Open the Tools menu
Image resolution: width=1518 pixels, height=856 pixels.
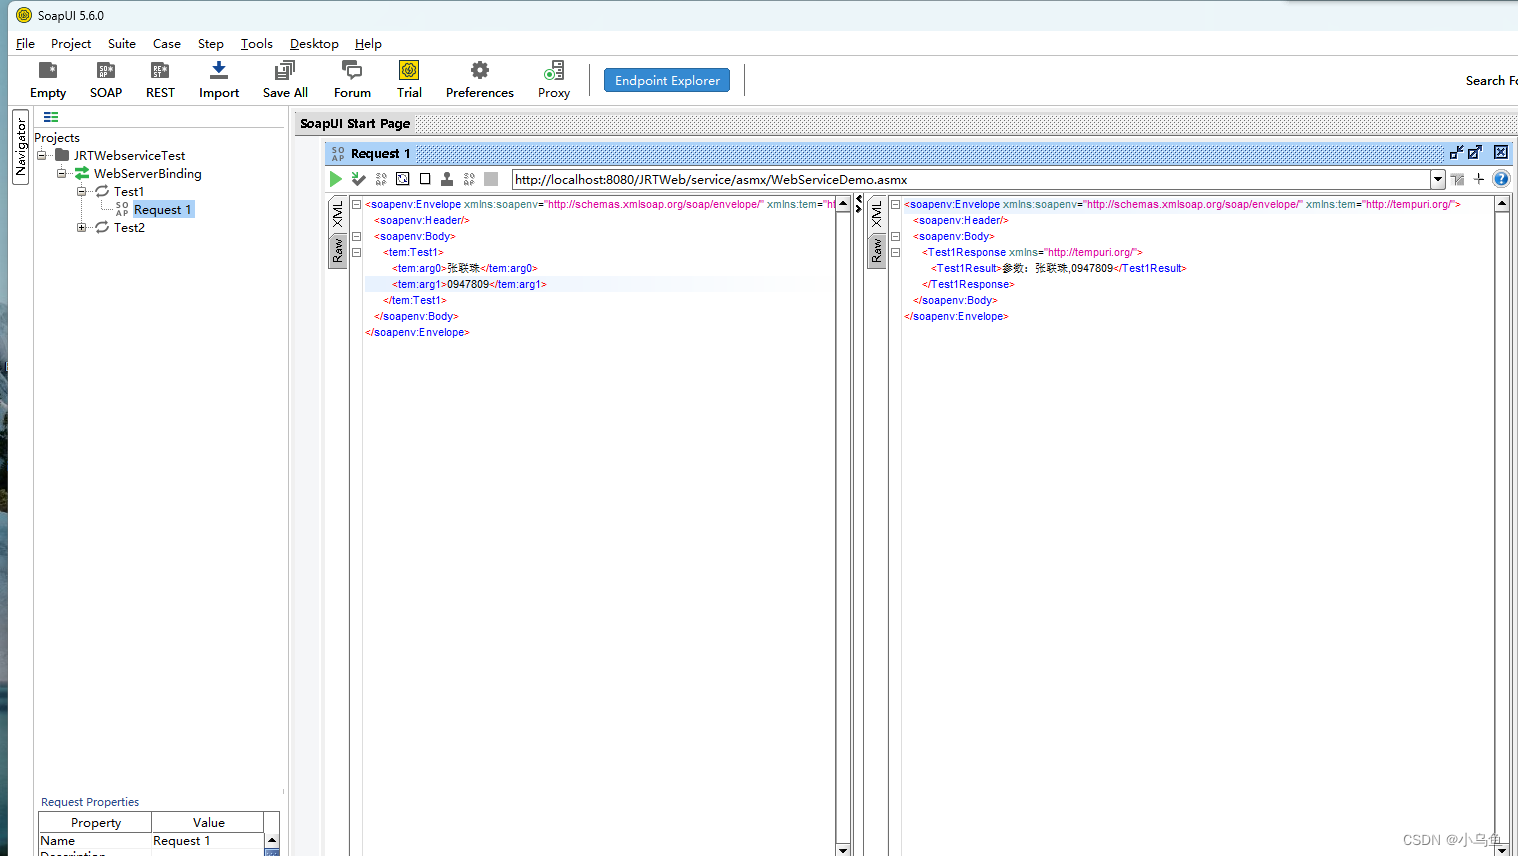(x=257, y=43)
